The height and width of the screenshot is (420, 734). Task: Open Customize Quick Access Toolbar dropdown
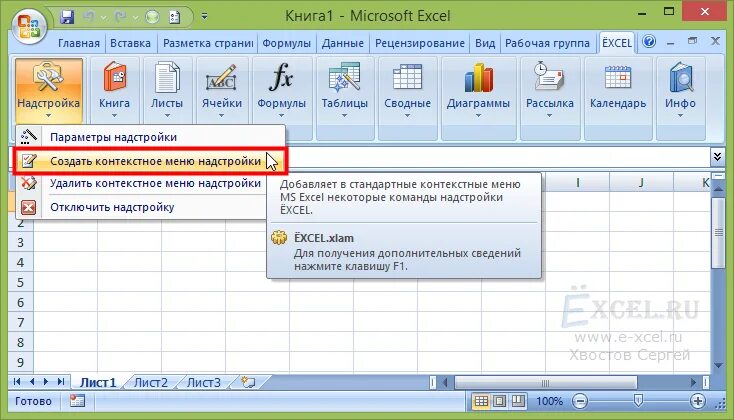click(x=205, y=16)
